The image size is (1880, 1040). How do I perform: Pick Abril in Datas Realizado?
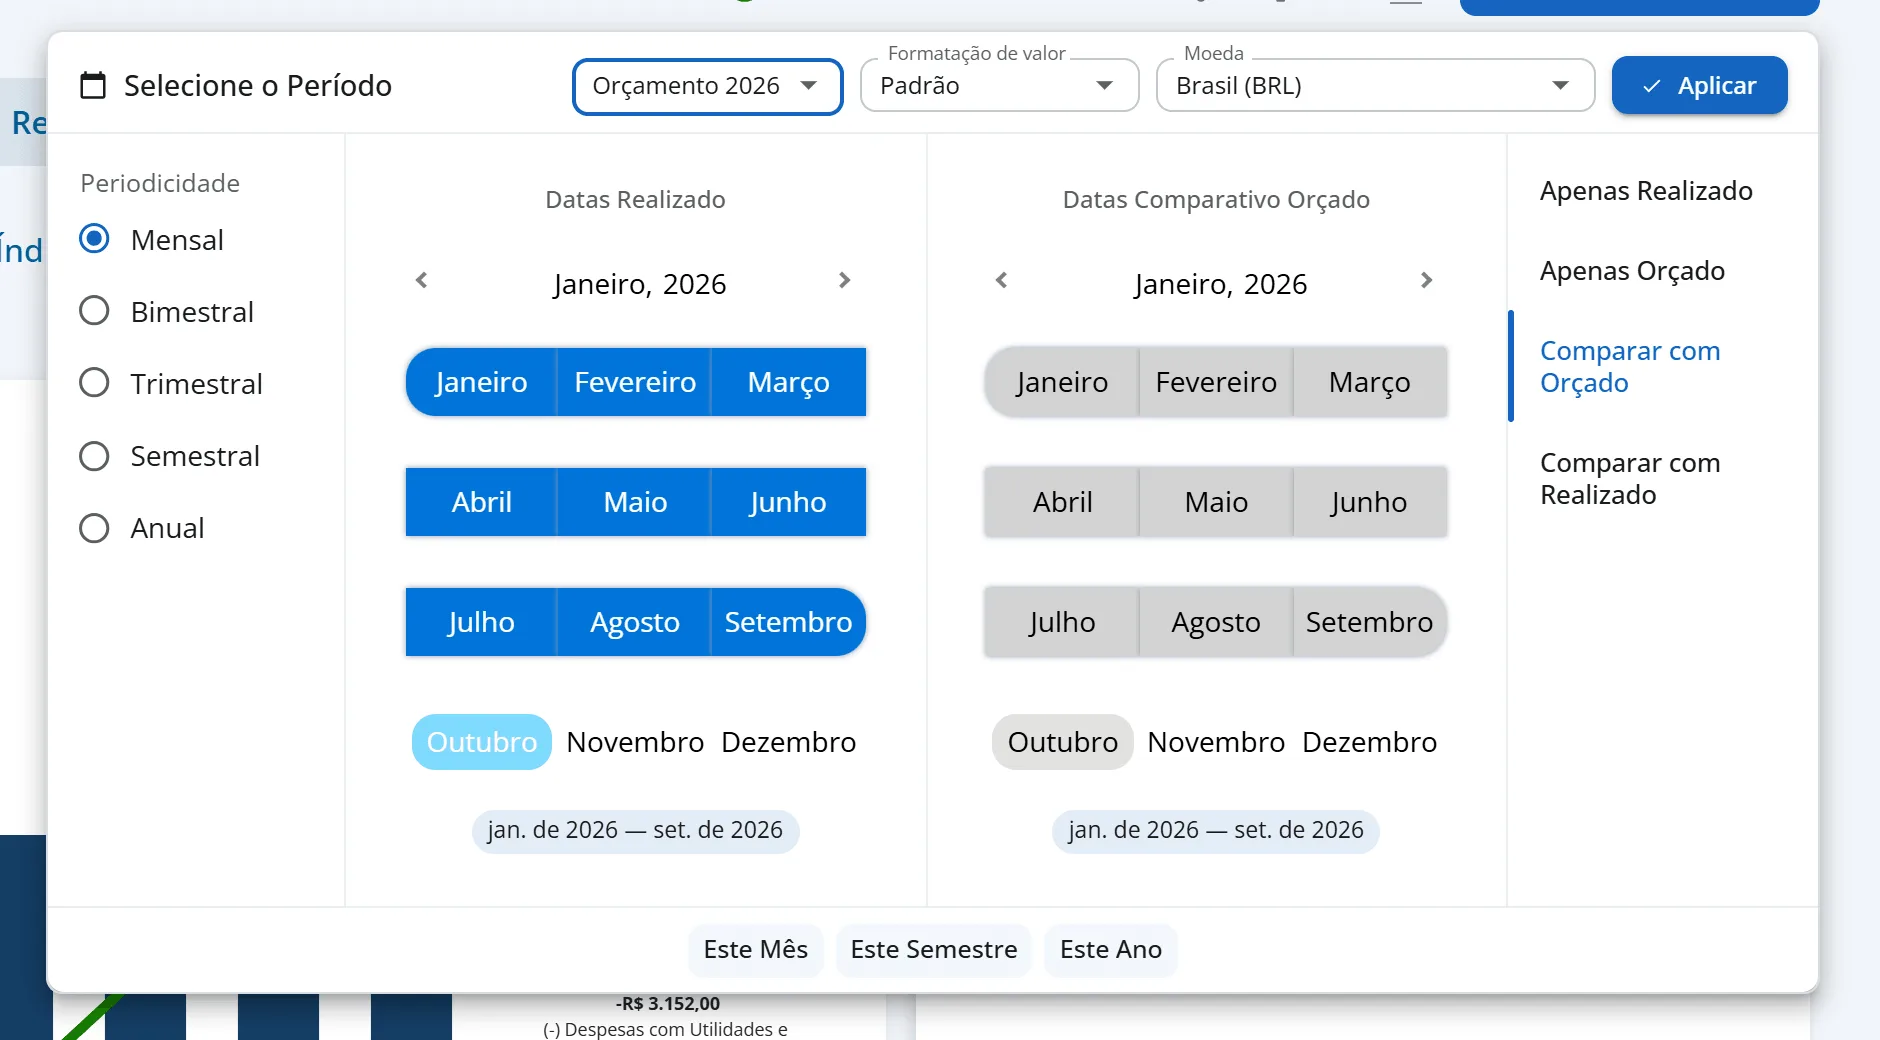tap(481, 502)
